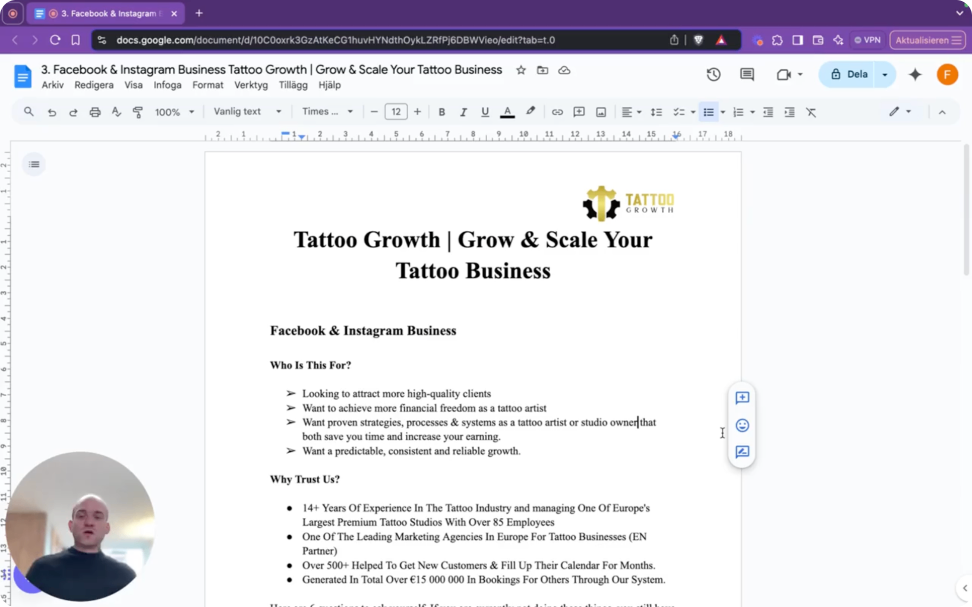Open the Infoga menu
Screen dimensions: 972x607
click(x=167, y=85)
